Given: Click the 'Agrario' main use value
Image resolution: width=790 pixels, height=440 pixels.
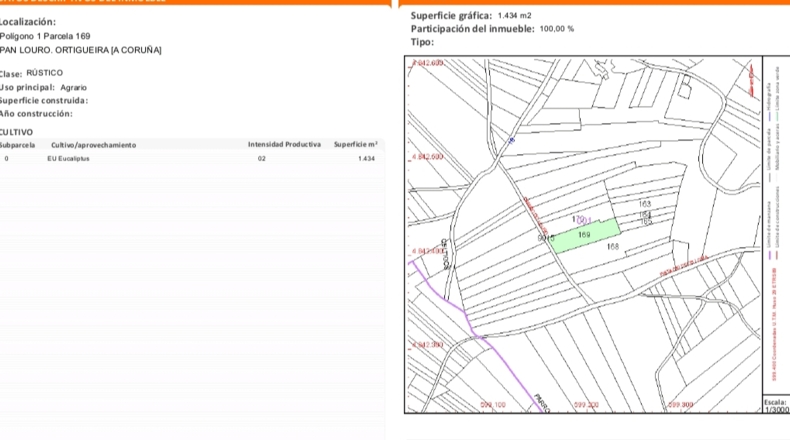Looking at the screenshot, I should 74,88.
